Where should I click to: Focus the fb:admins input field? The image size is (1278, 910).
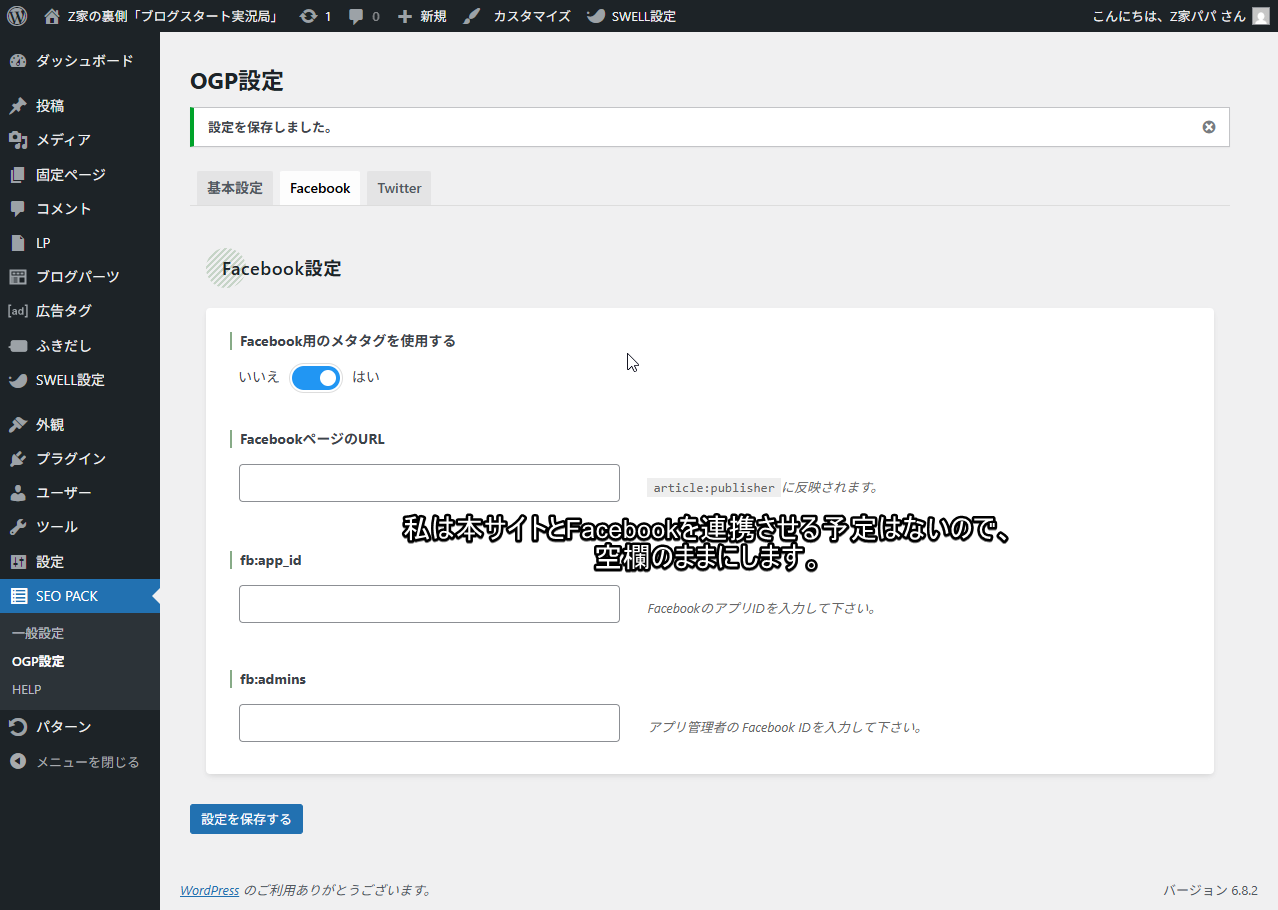point(429,723)
